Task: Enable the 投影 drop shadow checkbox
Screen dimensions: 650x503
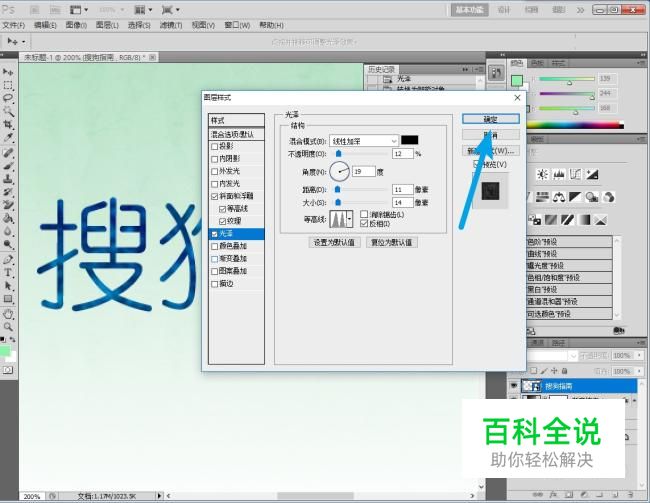Action: click(x=214, y=146)
